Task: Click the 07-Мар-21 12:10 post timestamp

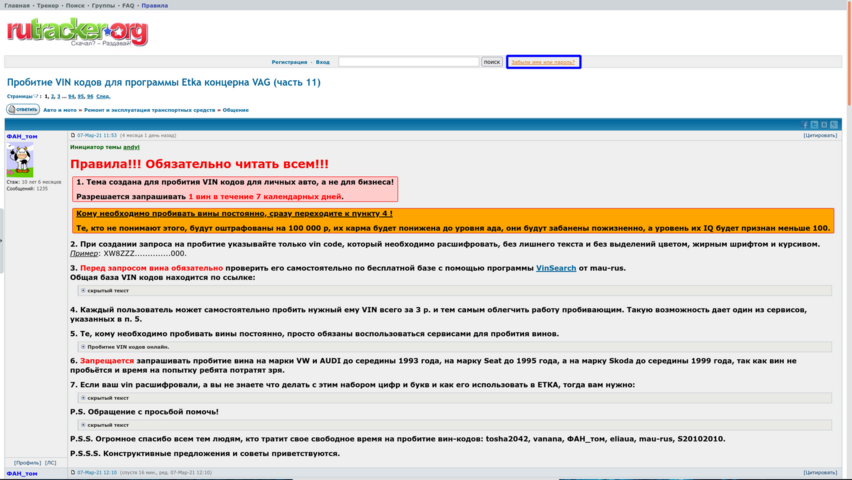Action: pos(97,472)
